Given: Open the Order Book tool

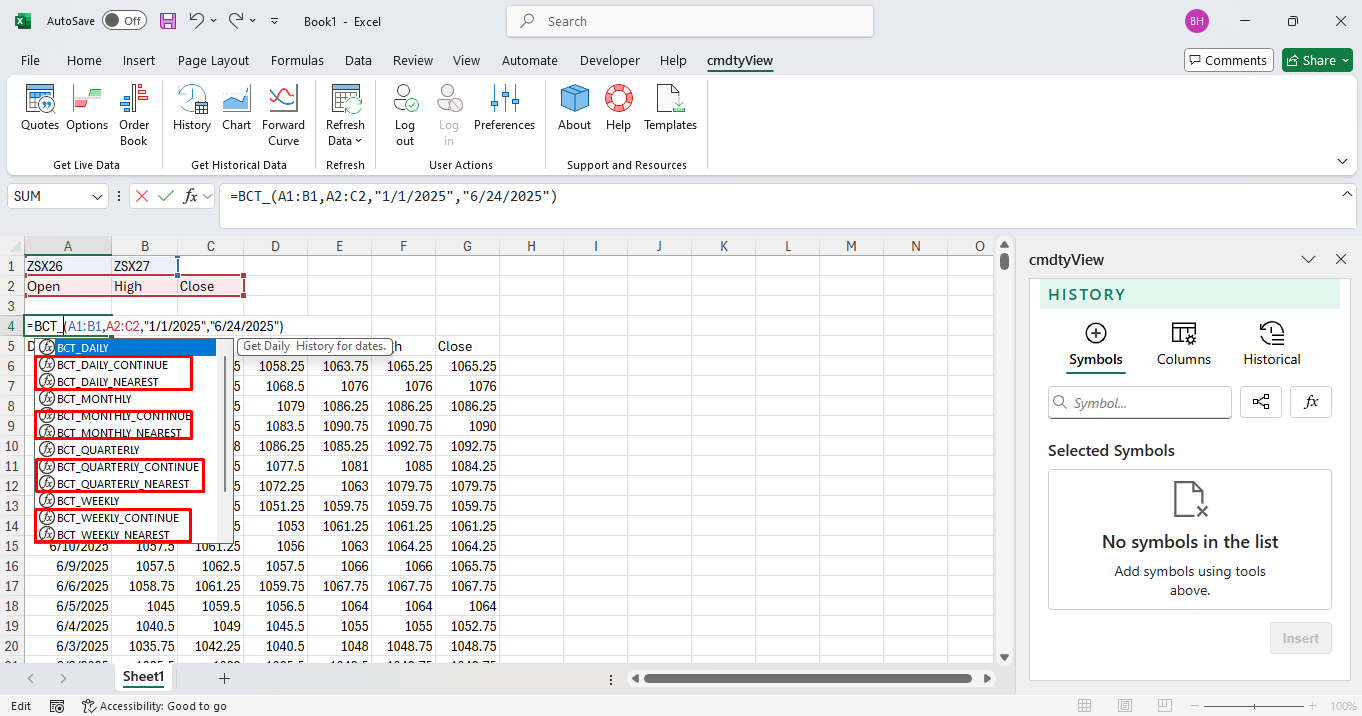Looking at the screenshot, I should pyautogui.click(x=134, y=116).
